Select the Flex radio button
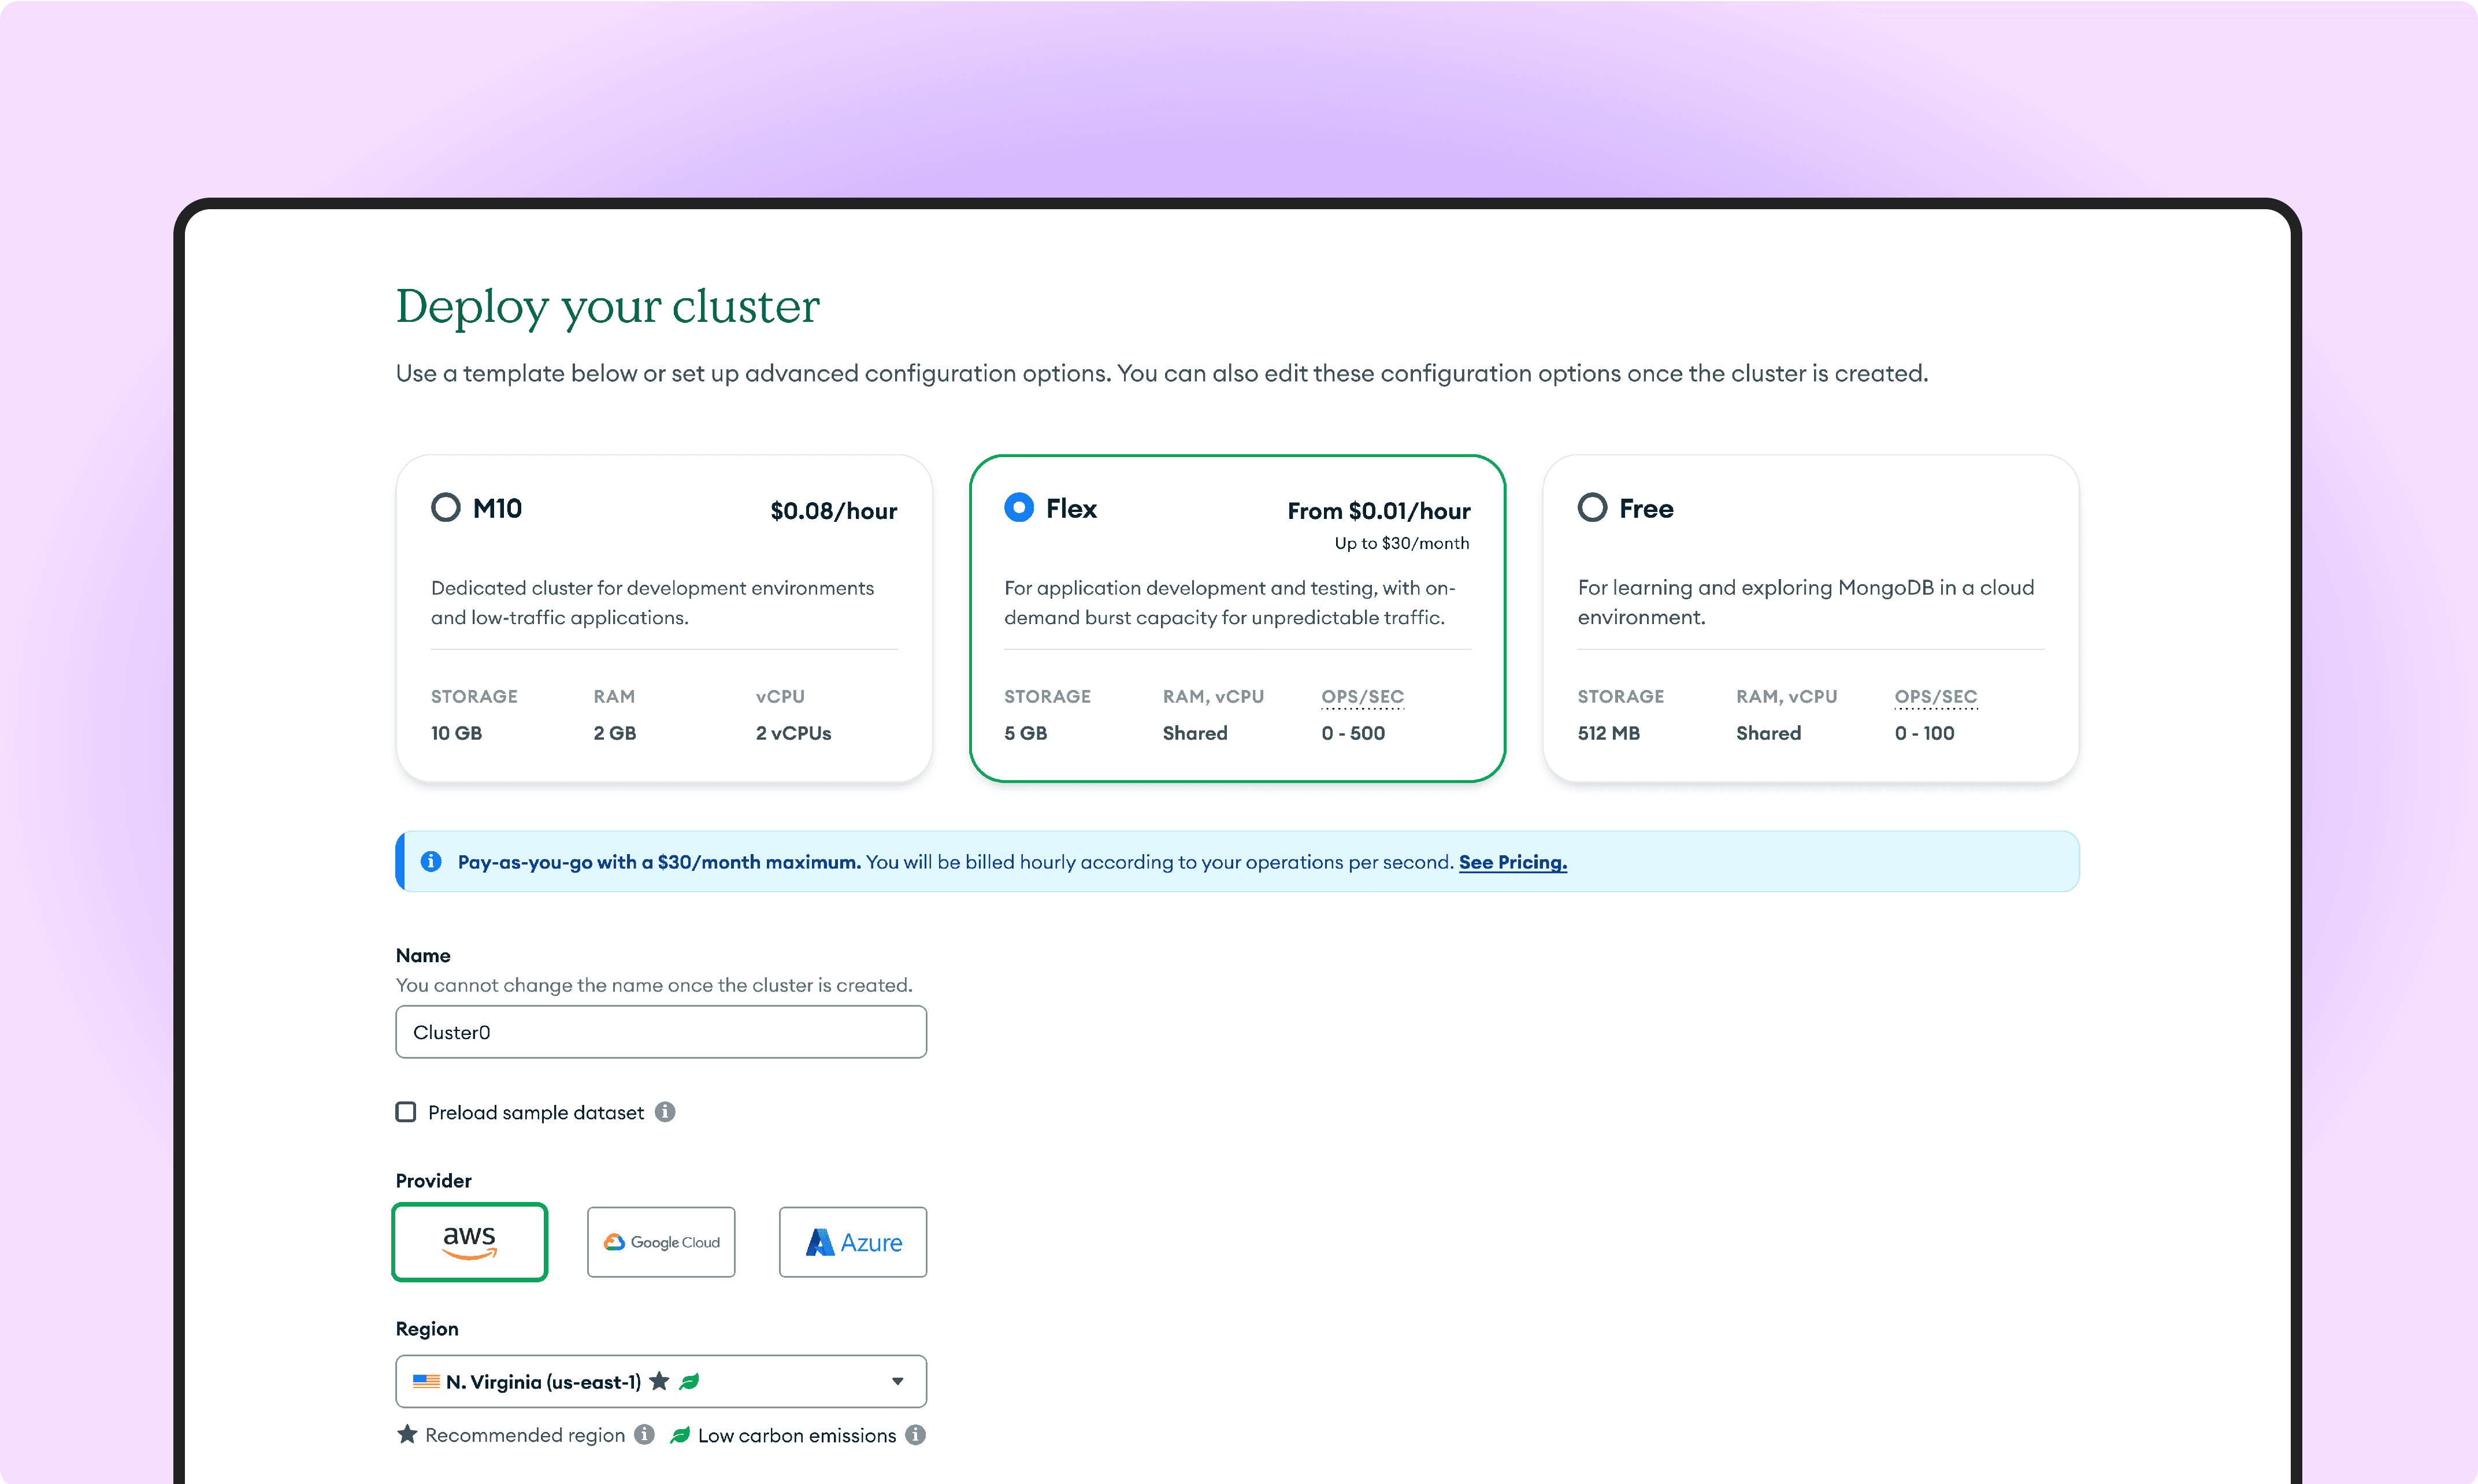The height and width of the screenshot is (1484, 2478). [1019, 508]
